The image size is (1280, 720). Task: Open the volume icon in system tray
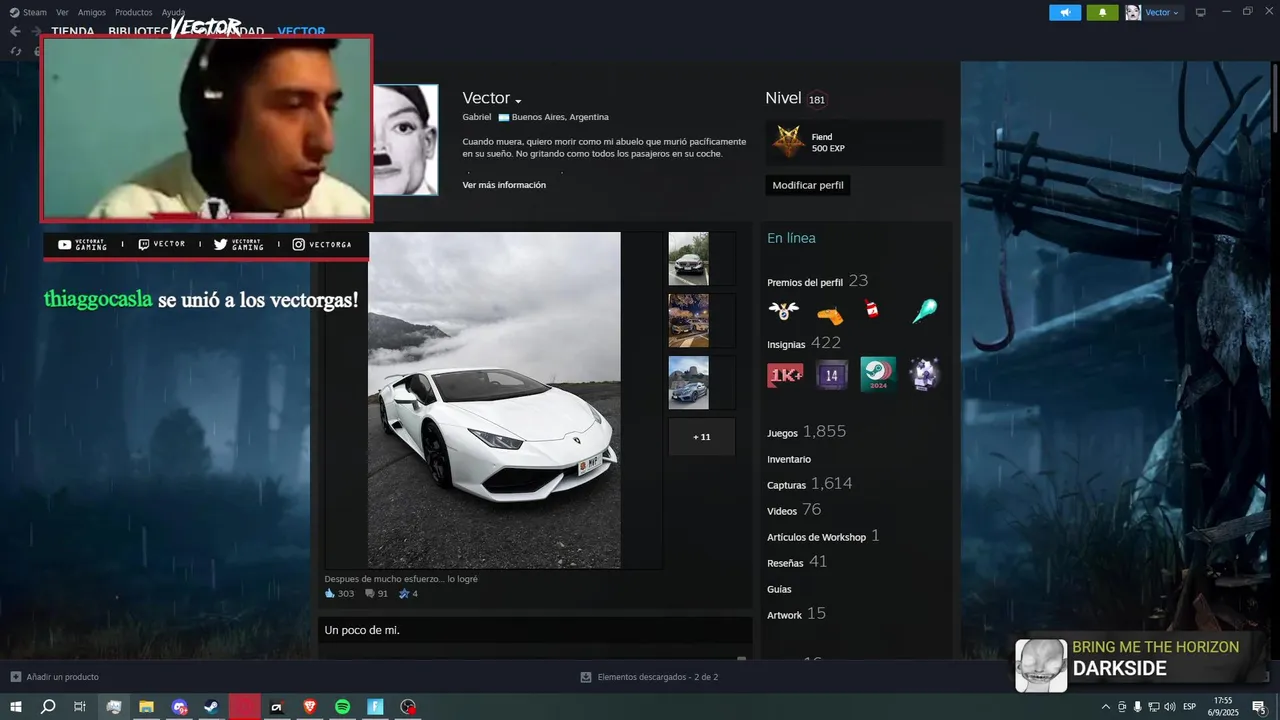[x=1171, y=707]
